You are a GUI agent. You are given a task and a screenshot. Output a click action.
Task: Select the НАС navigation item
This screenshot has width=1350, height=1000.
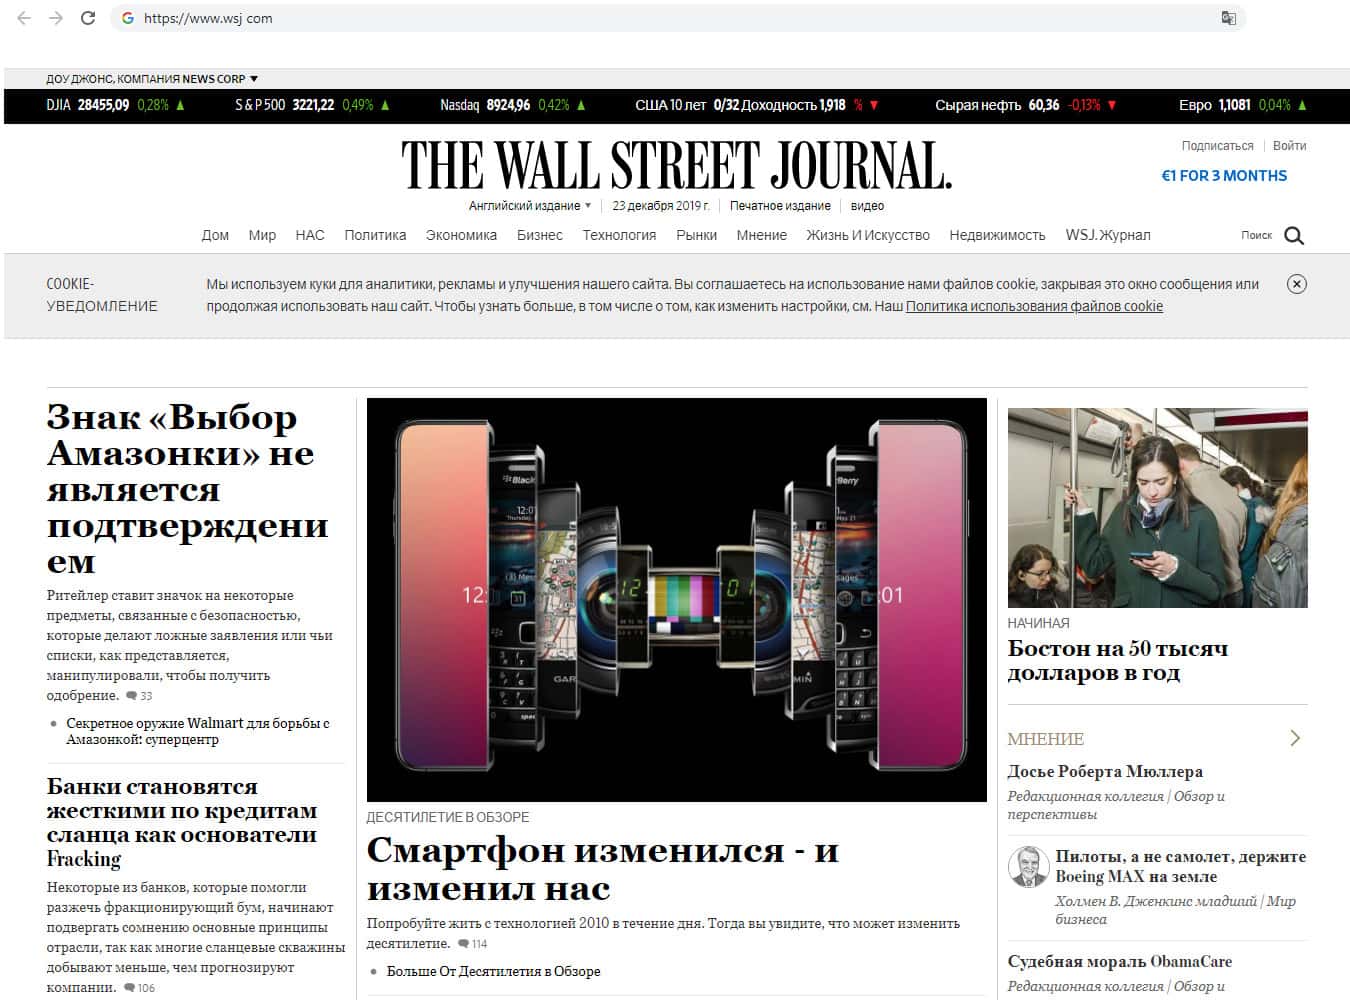tap(310, 236)
